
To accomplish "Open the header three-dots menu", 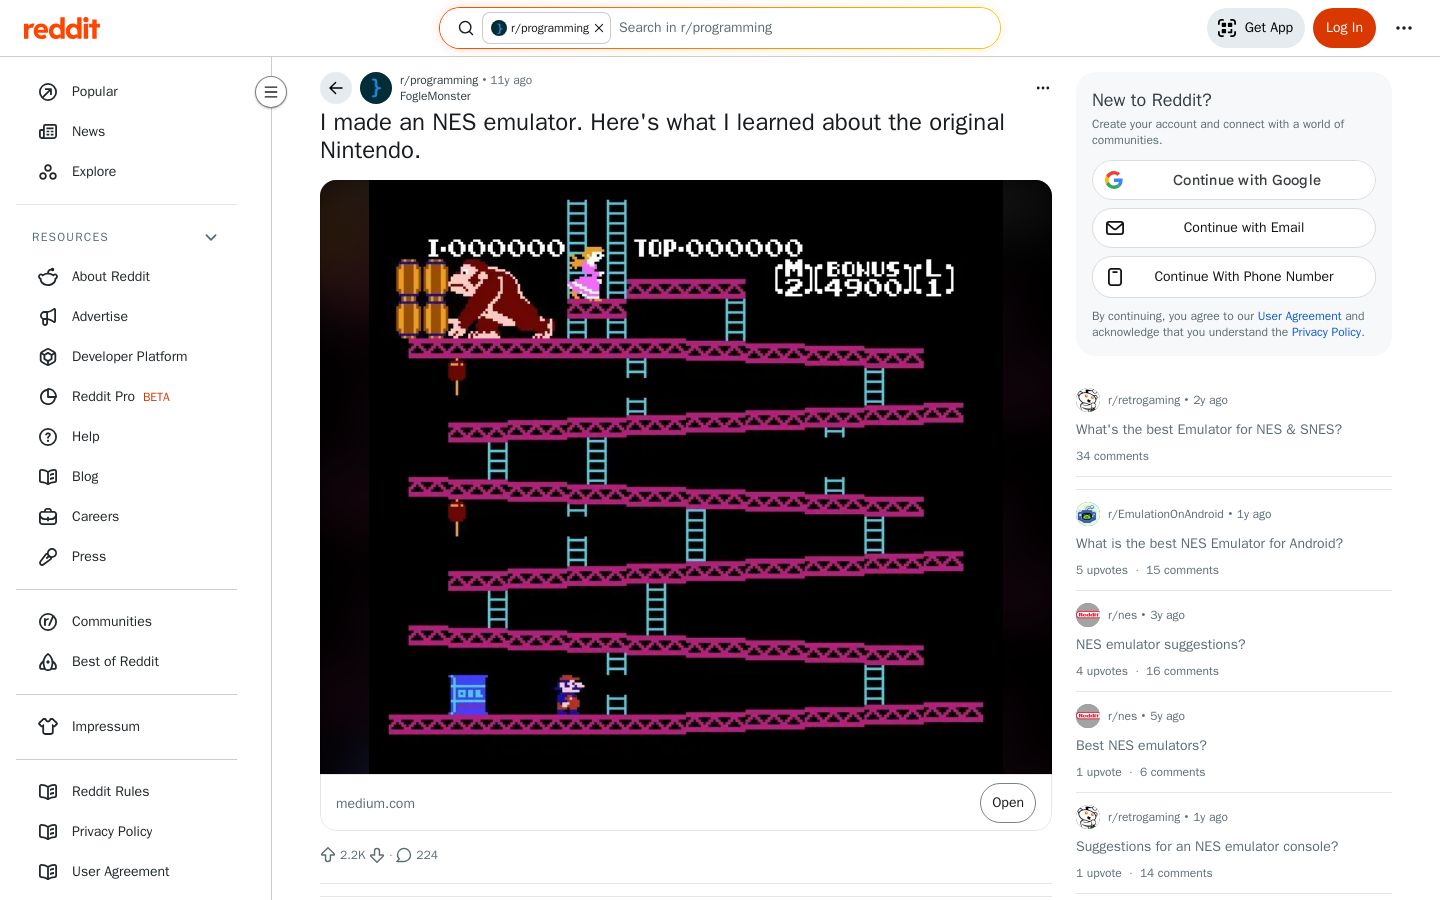I will pos(1404,28).
